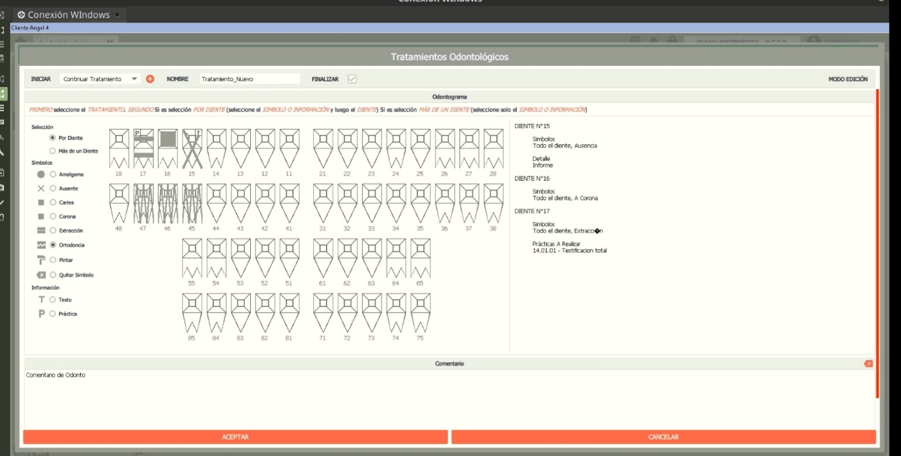Select tooth 16 with crown symbol

pyautogui.click(x=168, y=148)
